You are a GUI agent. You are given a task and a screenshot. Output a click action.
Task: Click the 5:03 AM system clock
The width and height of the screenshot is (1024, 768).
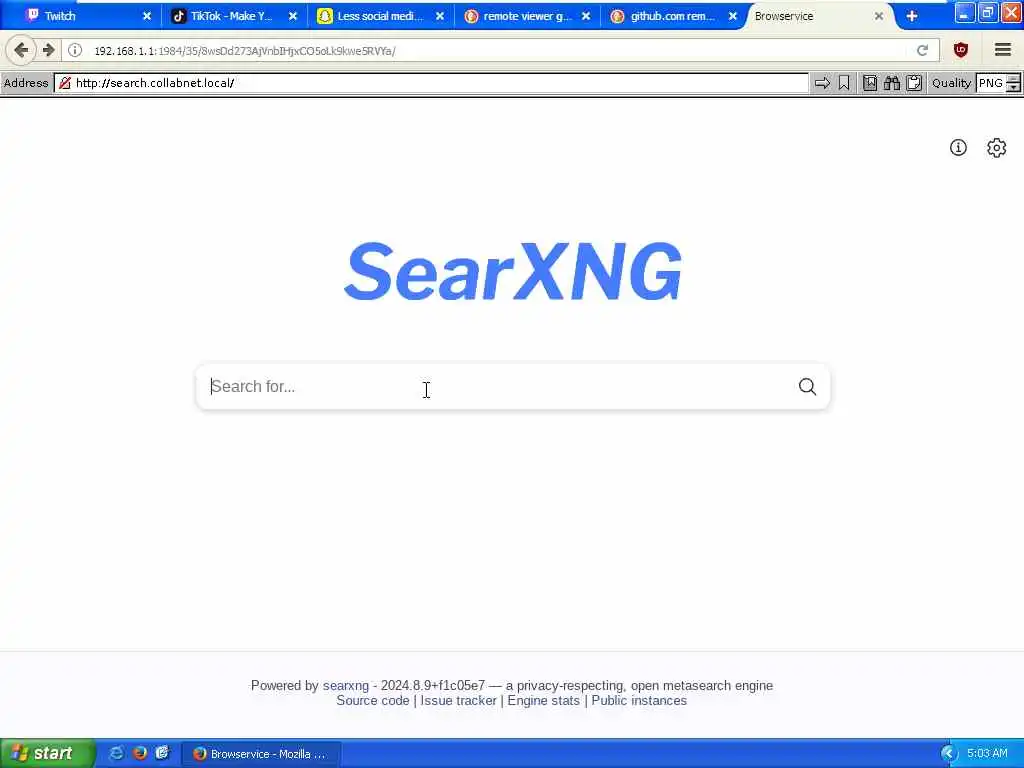tap(987, 754)
